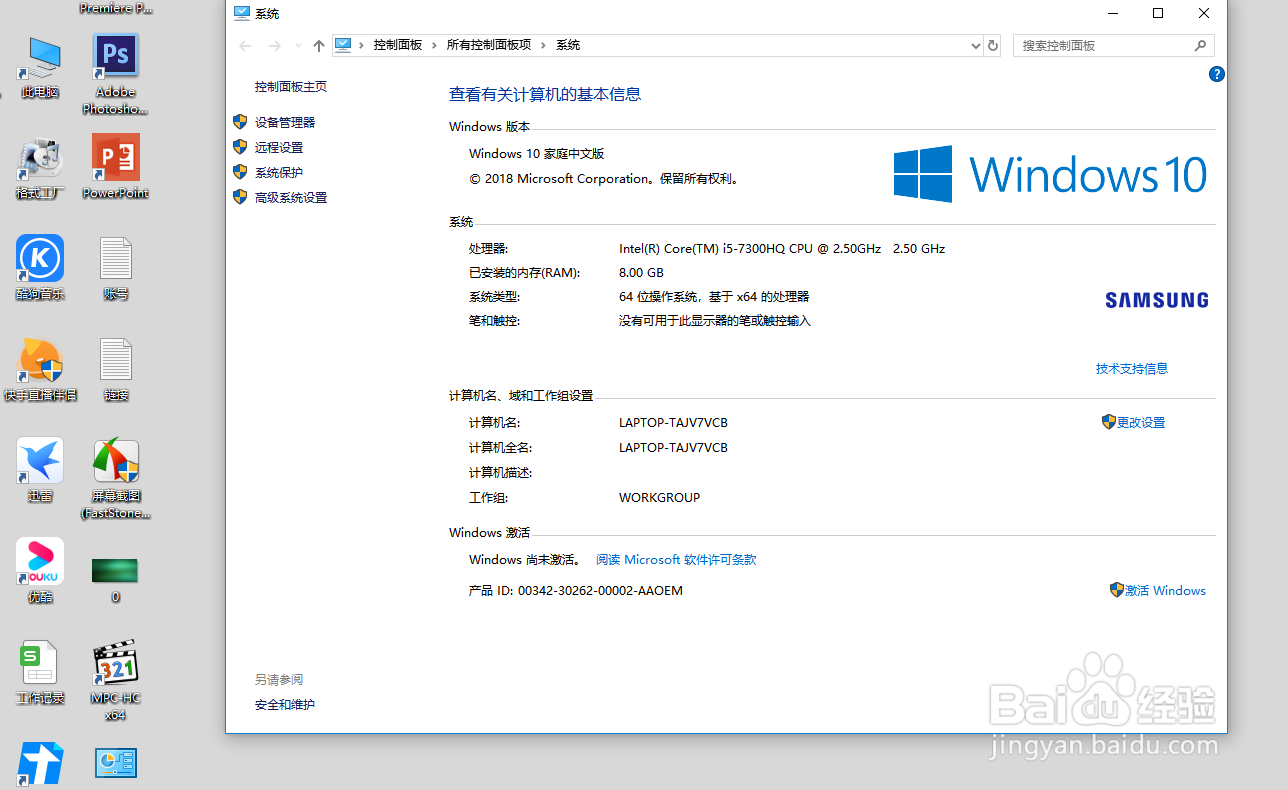Click the computer icon in address bar
The height and width of the screenshot is (790, 1288).
[343, 45]
